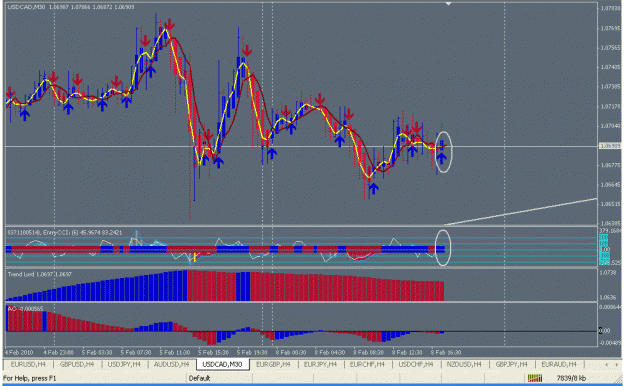Screen dimensions: 625x386
Task: Open the EURJPY,H4 chart tab
Action: [x=320, y=364]
